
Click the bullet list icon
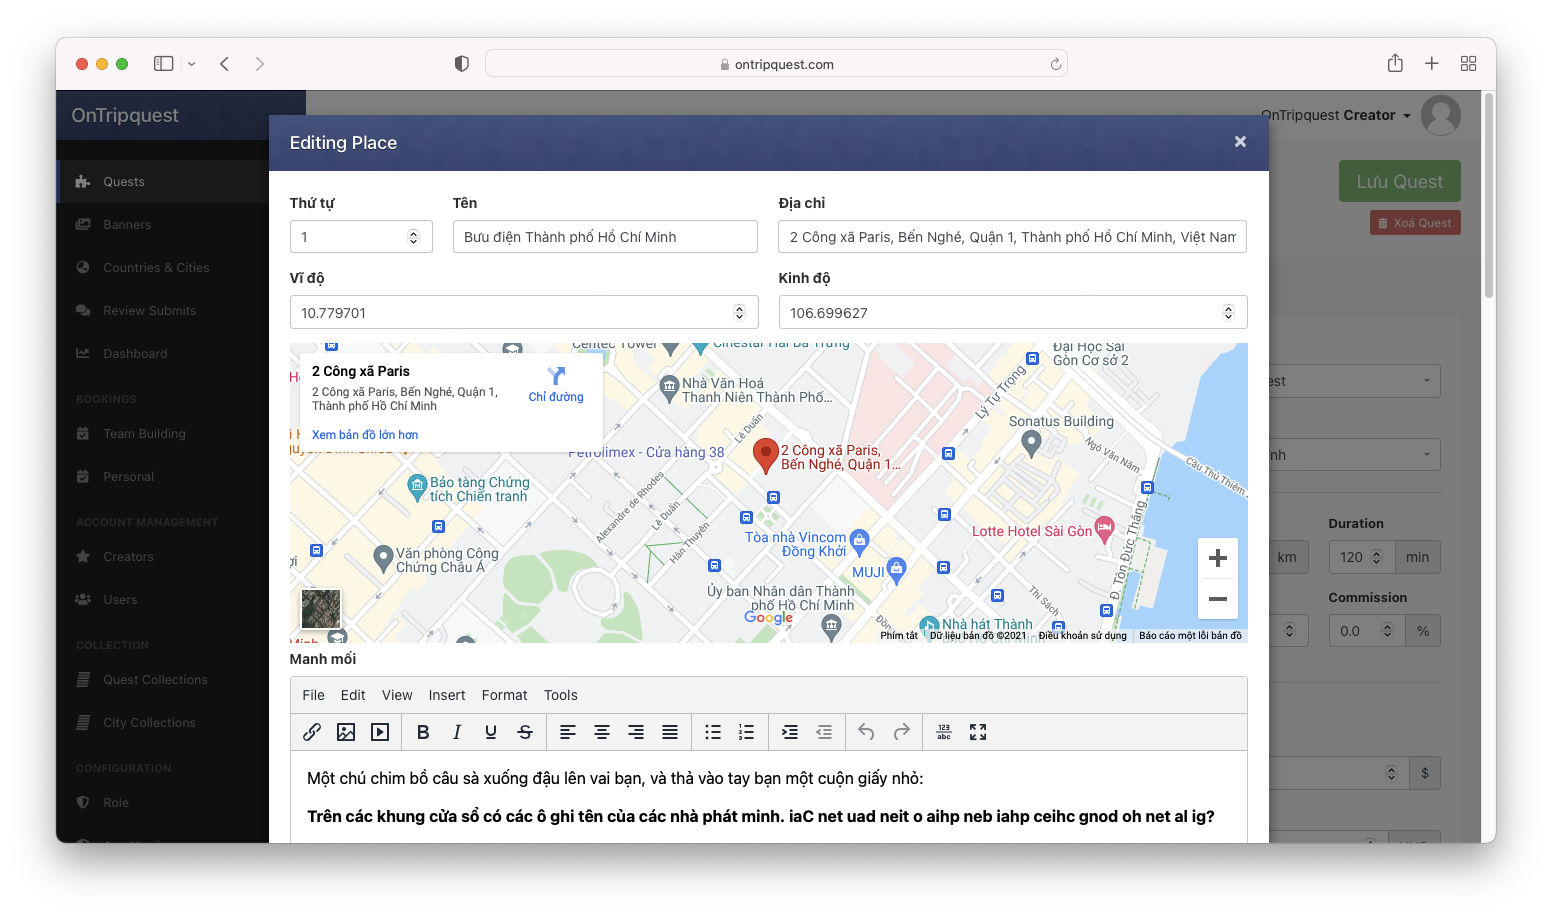pos(713,732)
